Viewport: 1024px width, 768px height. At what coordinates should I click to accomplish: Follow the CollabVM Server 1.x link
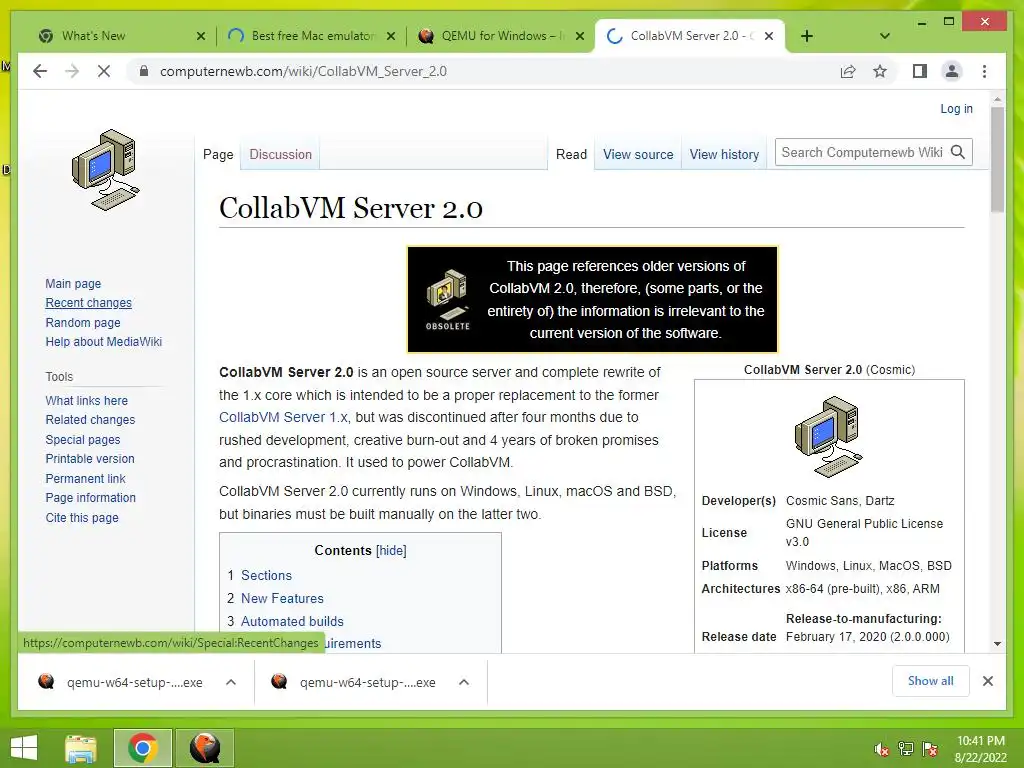pyautogui.click(x=283, y=417)
